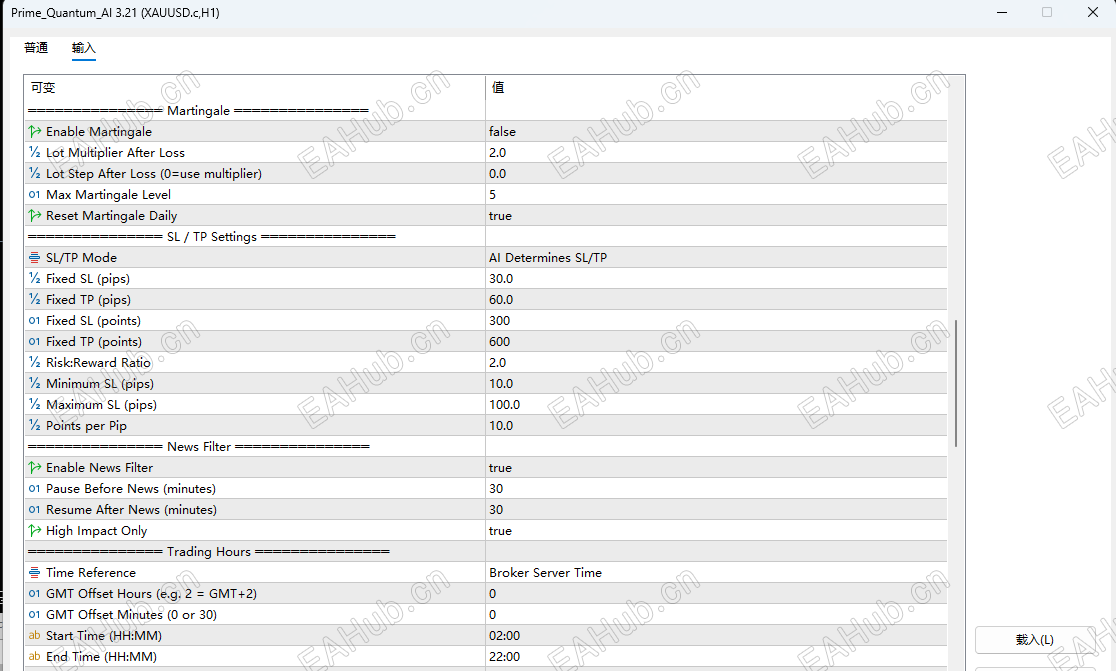The image size is (1116, 671).
Task: Click the 载入(L) load button
Action: pyautogui.click(x=1034, y=640)
